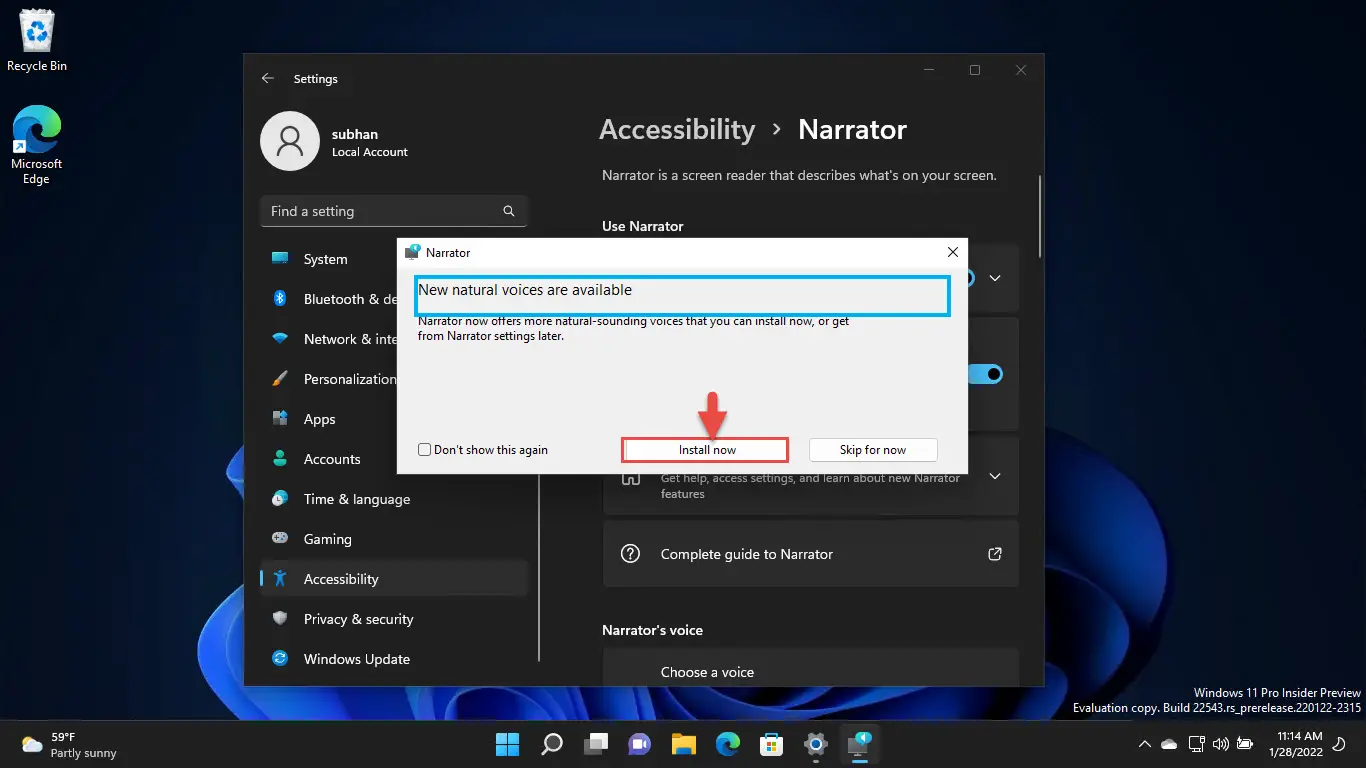Click the Privacy & security shield icon
This screenshot has width=1366, height=768.
[x=281, y=619]
